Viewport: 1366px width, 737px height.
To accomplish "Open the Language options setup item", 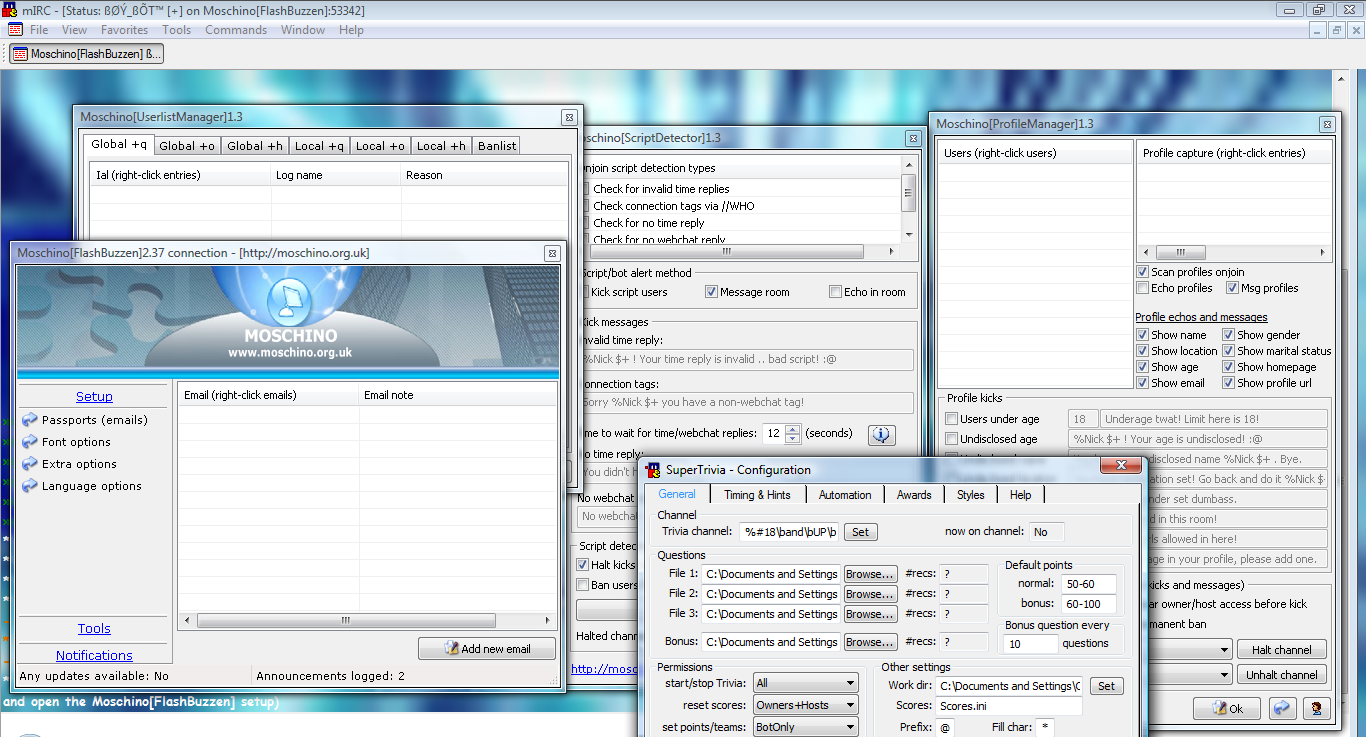I will 82,486.
